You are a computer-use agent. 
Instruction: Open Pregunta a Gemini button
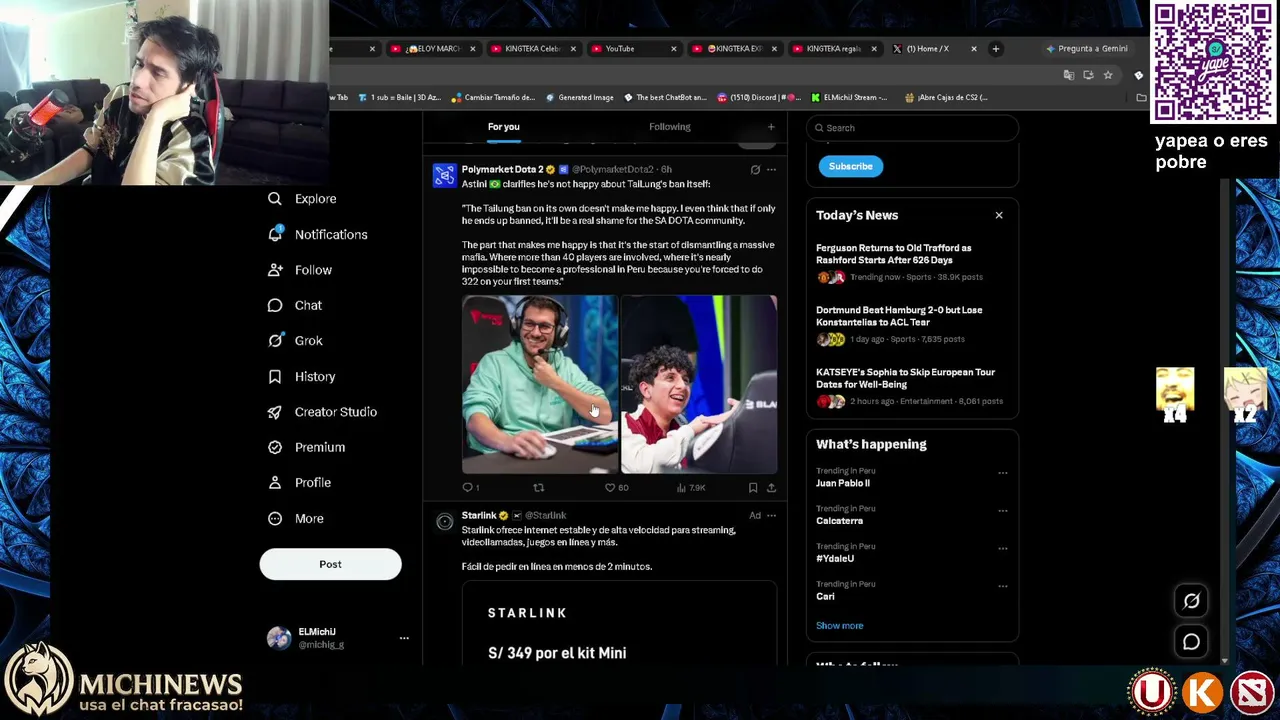[1087, 48]
